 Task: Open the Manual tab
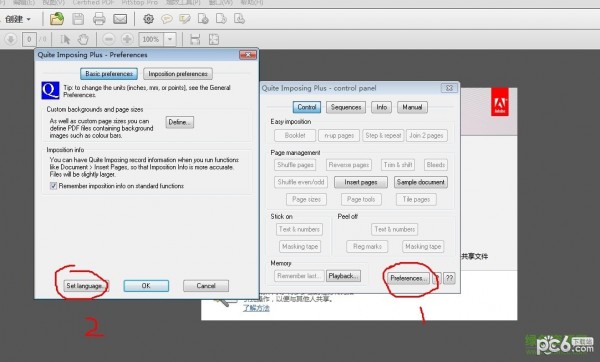tap(412, 107)
